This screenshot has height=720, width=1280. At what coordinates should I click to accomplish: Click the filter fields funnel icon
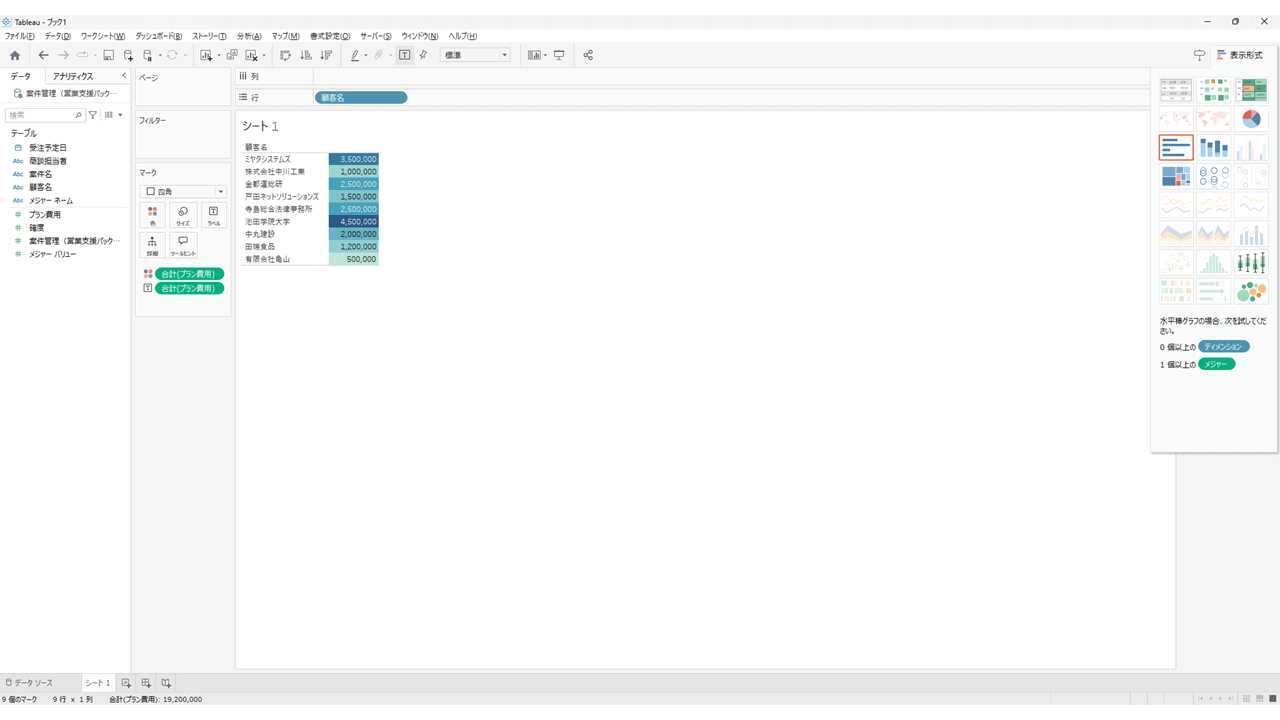coord(93,115)
